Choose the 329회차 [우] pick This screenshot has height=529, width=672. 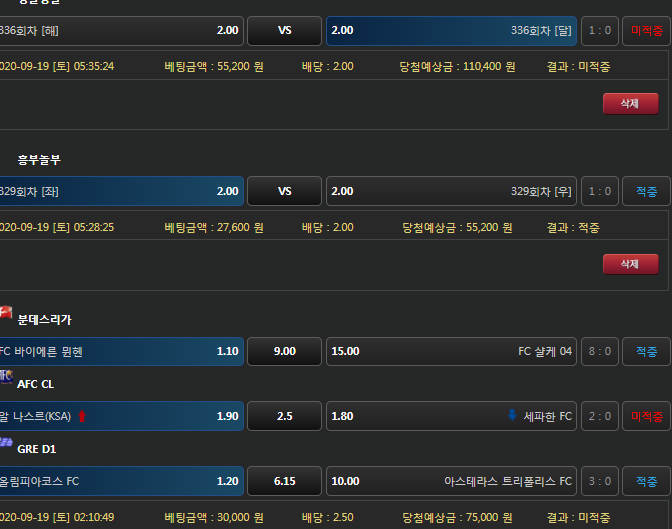point(451,191)
